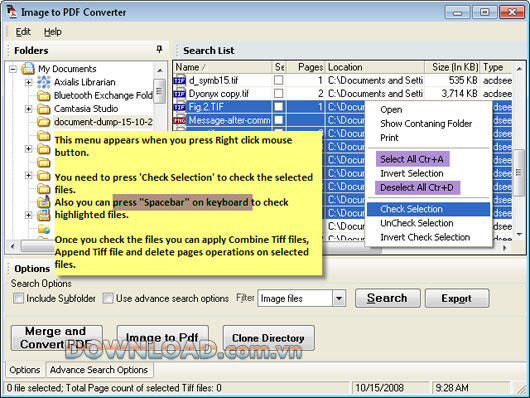
Task: Open the Help menu
Action: pyautogui.click(x=53, y=31)
